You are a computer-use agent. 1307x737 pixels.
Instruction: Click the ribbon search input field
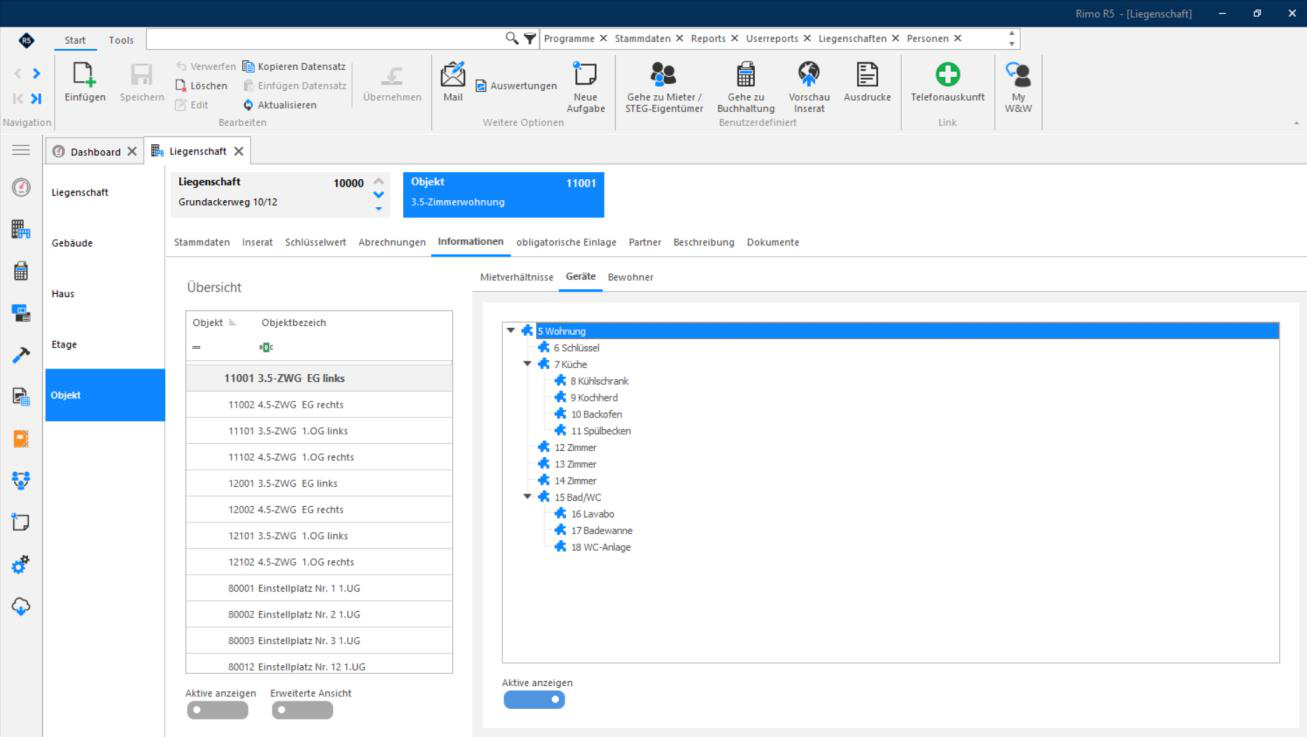click(324, 39)
